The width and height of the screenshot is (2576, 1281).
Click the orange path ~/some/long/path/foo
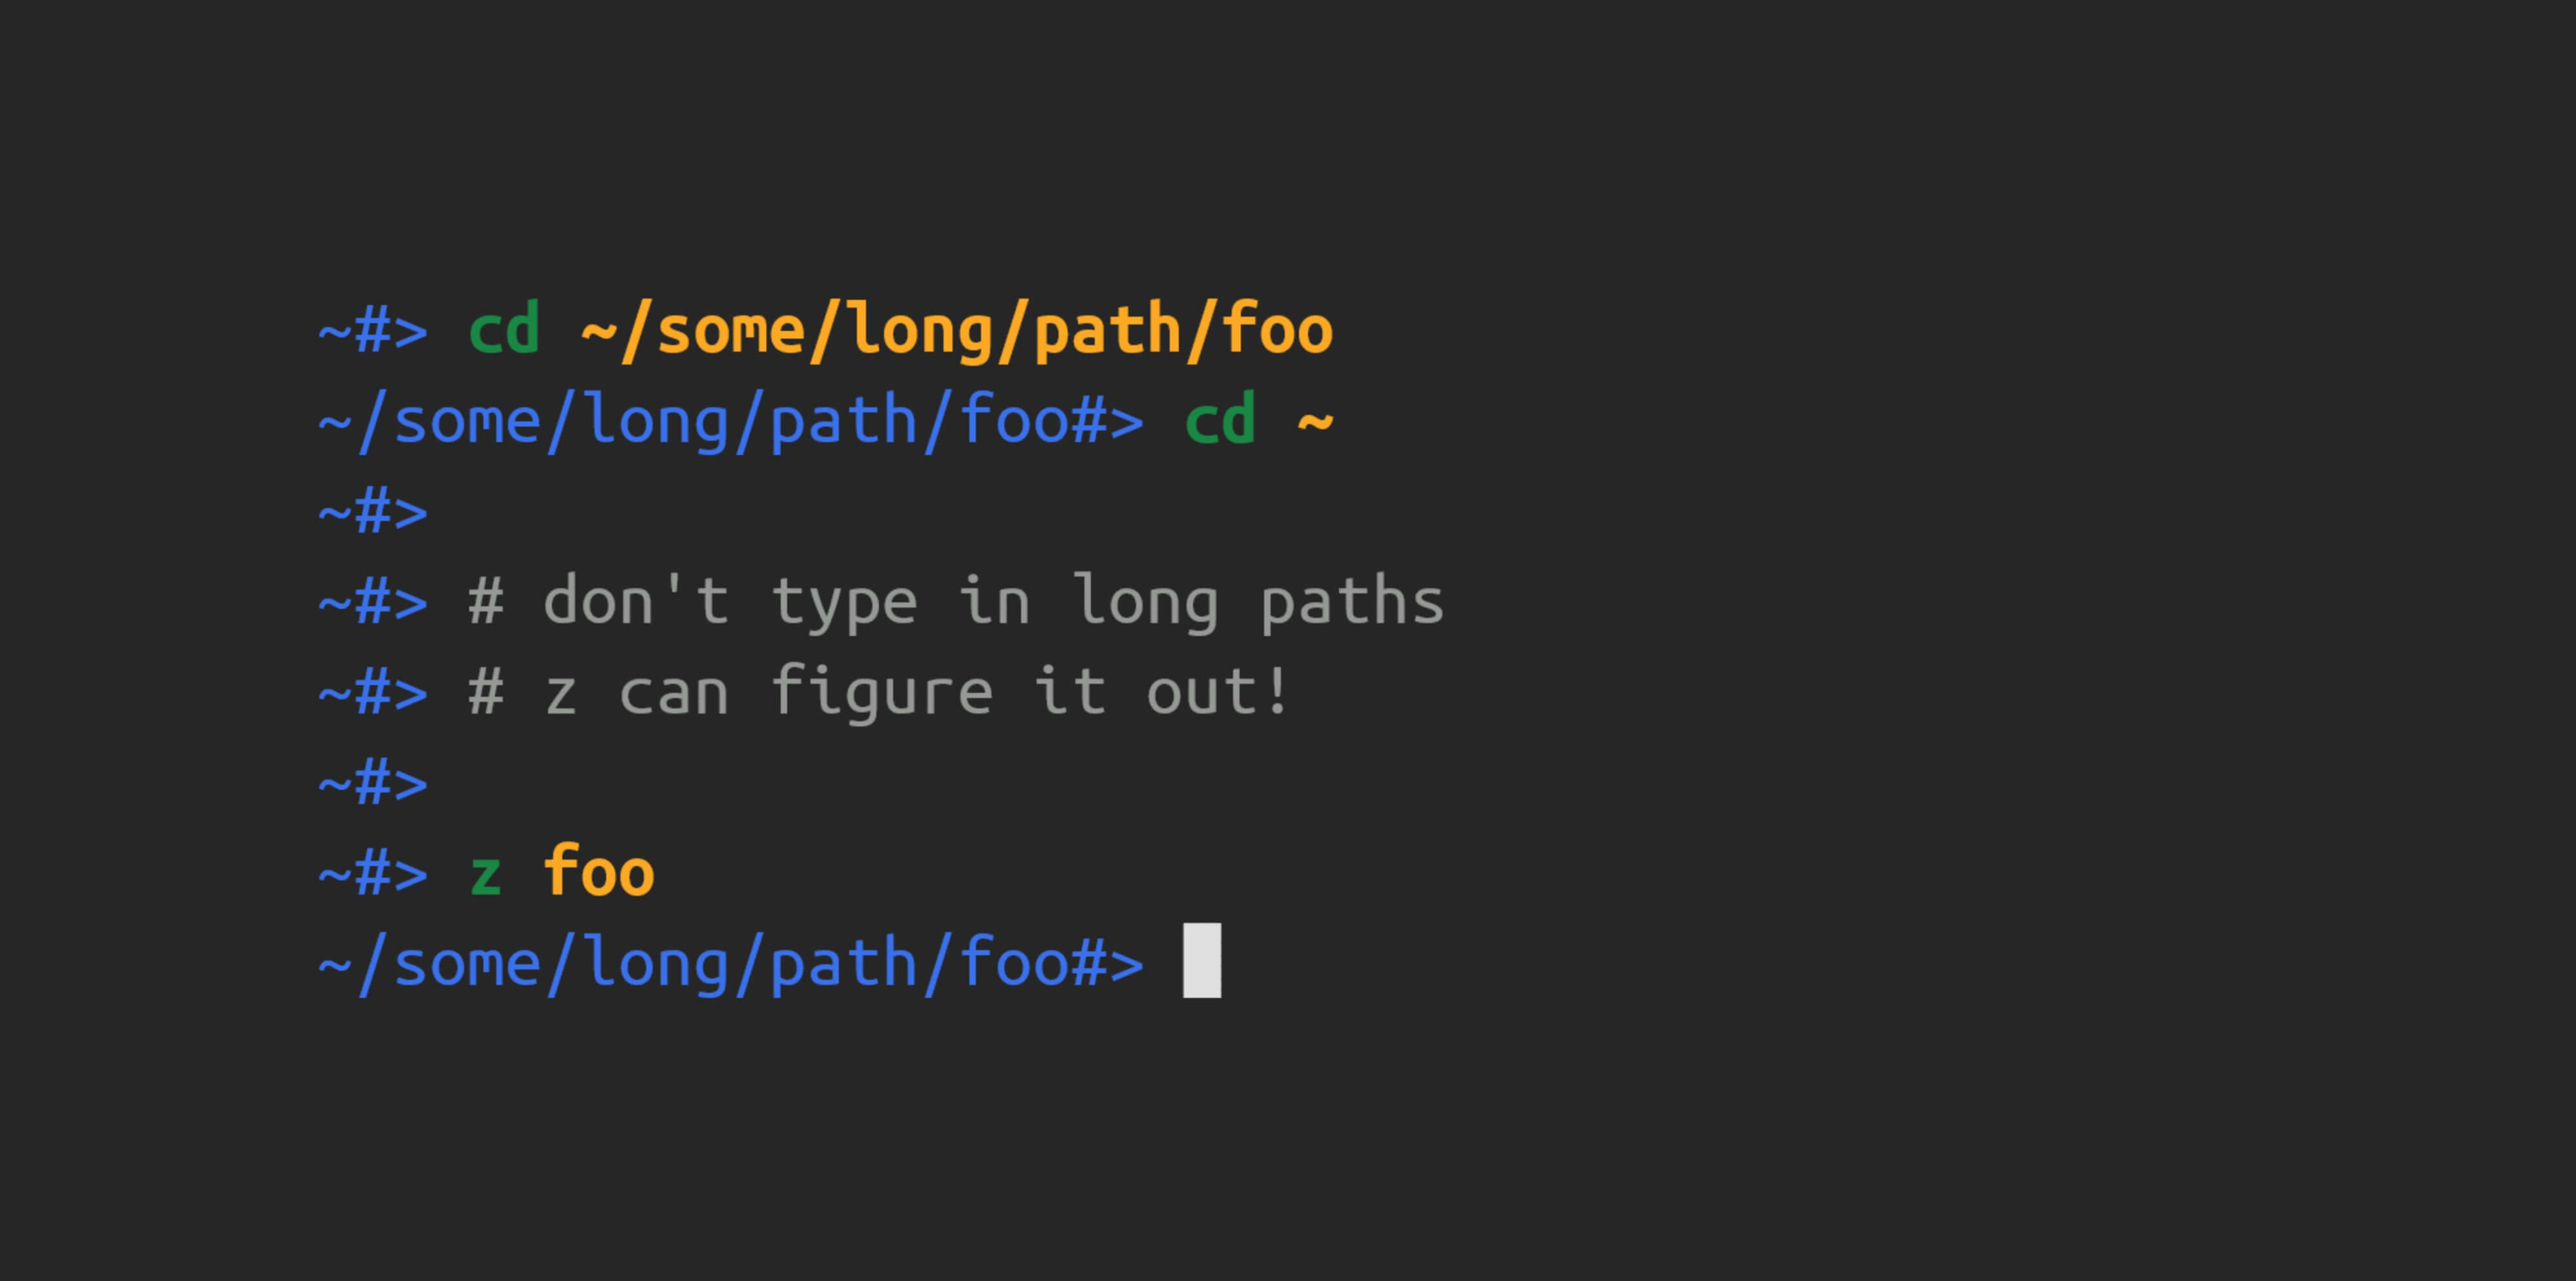[957, 331]
